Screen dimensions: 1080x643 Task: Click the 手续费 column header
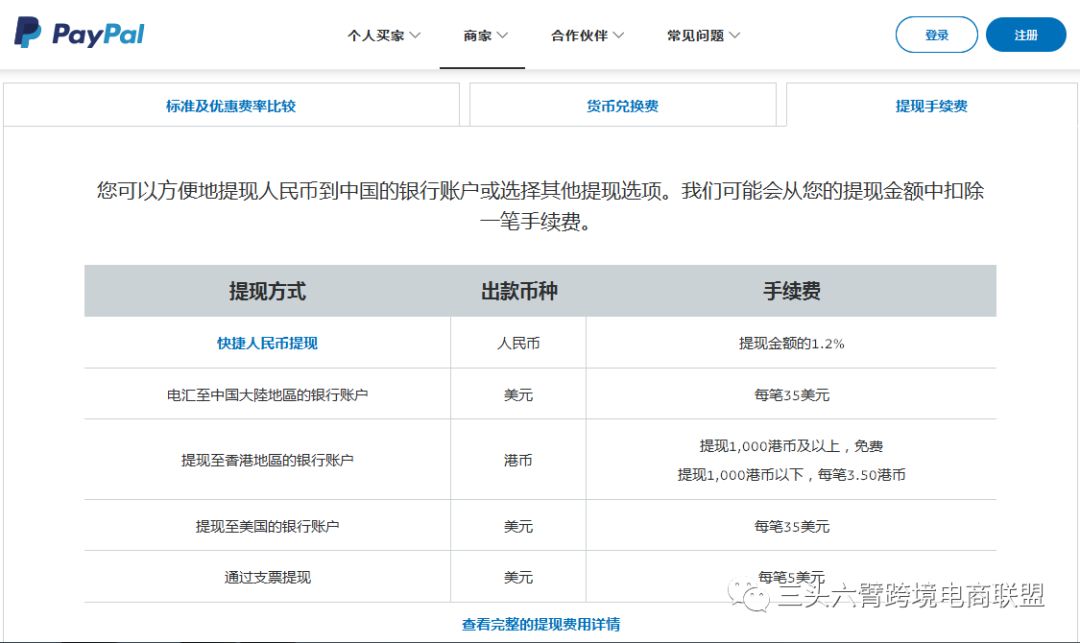(x=791, y=291)
